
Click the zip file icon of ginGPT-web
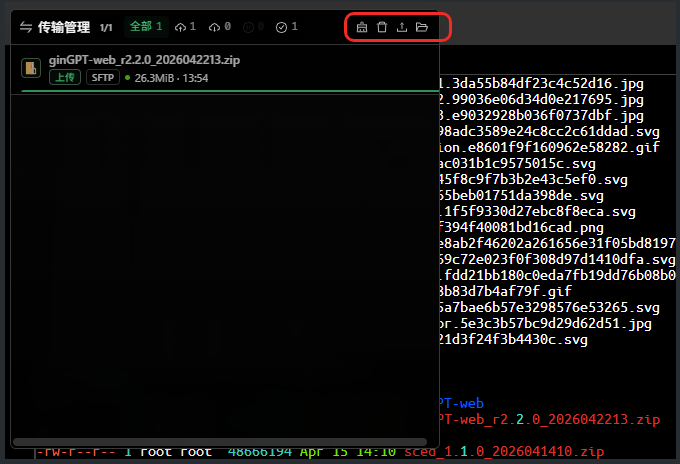[x=33, y=68]
